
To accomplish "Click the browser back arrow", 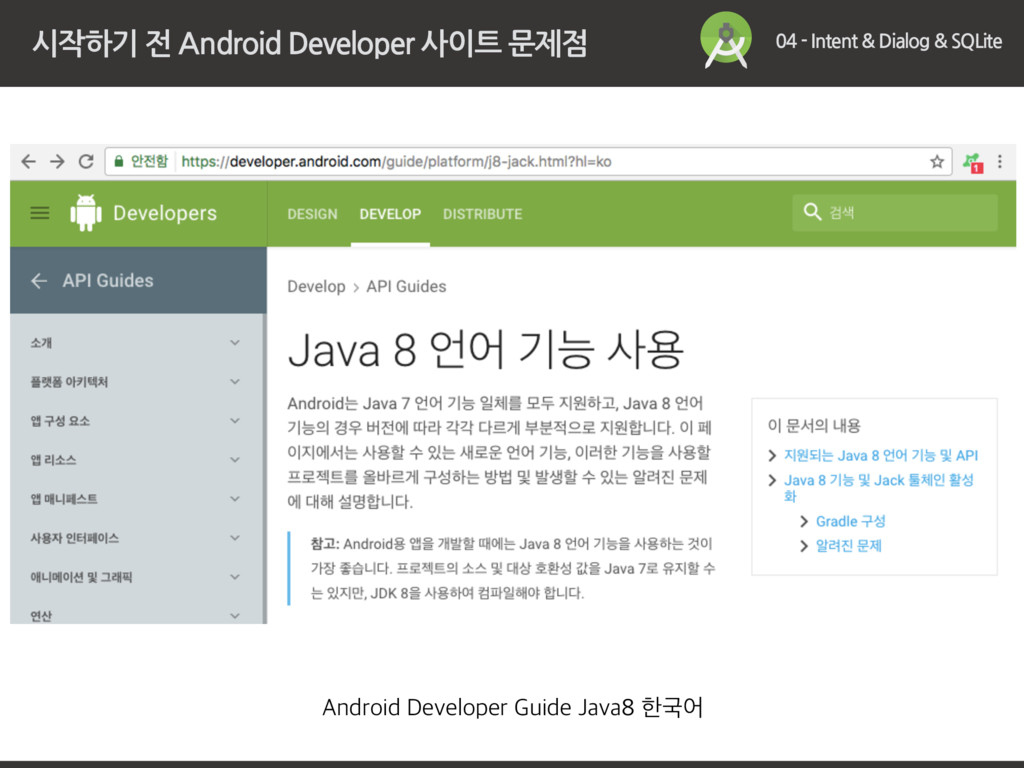I will click(29, 161).
